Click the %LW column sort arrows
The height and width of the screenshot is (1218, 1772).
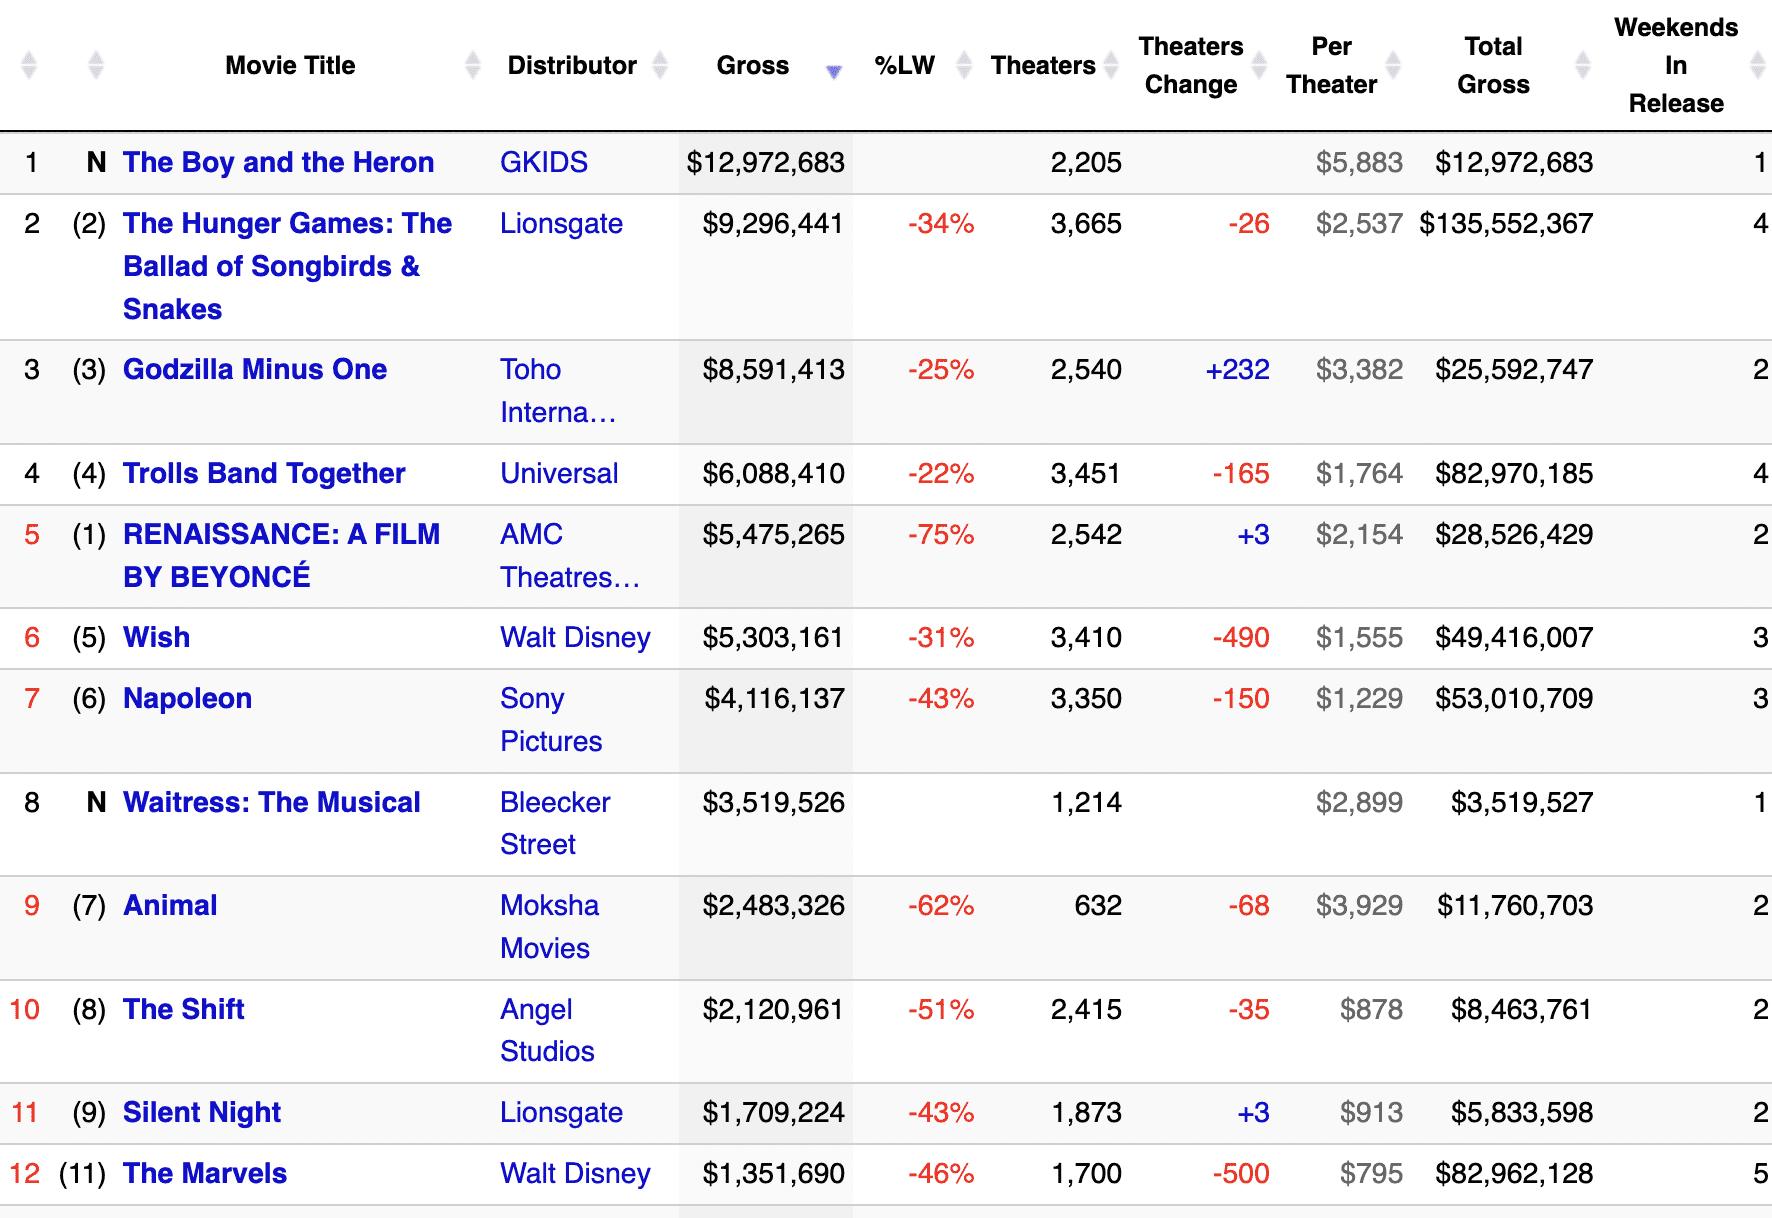pos(964,65)
